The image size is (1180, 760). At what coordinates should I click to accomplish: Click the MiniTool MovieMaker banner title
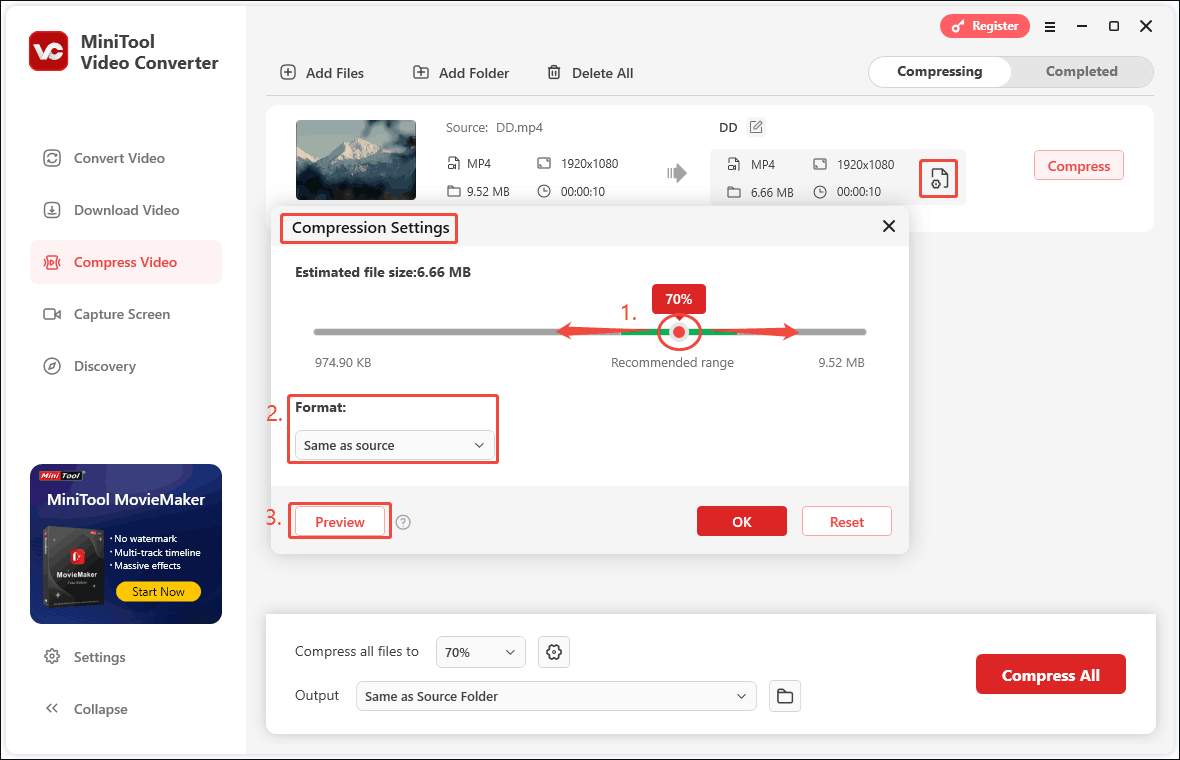[126, 500]
